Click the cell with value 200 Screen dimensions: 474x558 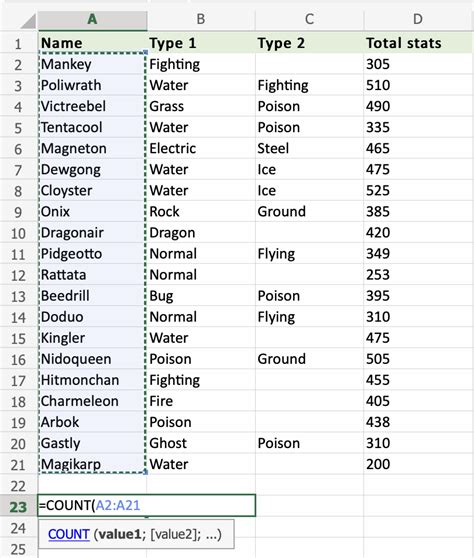click(418, 464)
